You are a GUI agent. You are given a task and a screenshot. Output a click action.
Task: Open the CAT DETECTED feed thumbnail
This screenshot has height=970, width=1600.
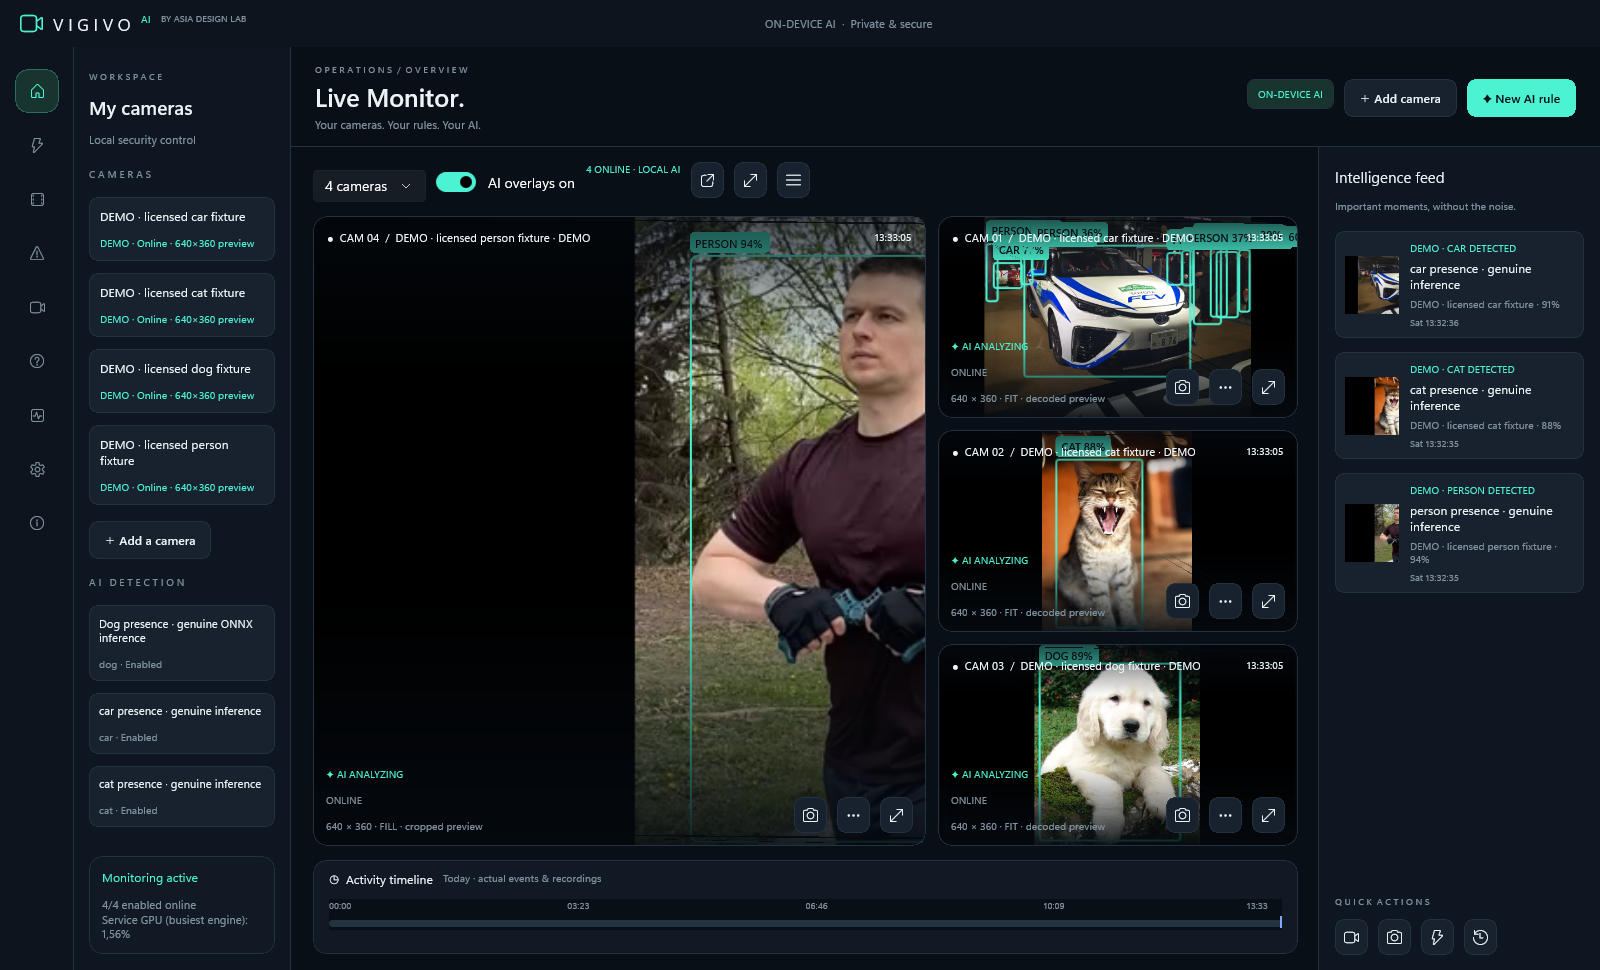[x=1372, y=406]
